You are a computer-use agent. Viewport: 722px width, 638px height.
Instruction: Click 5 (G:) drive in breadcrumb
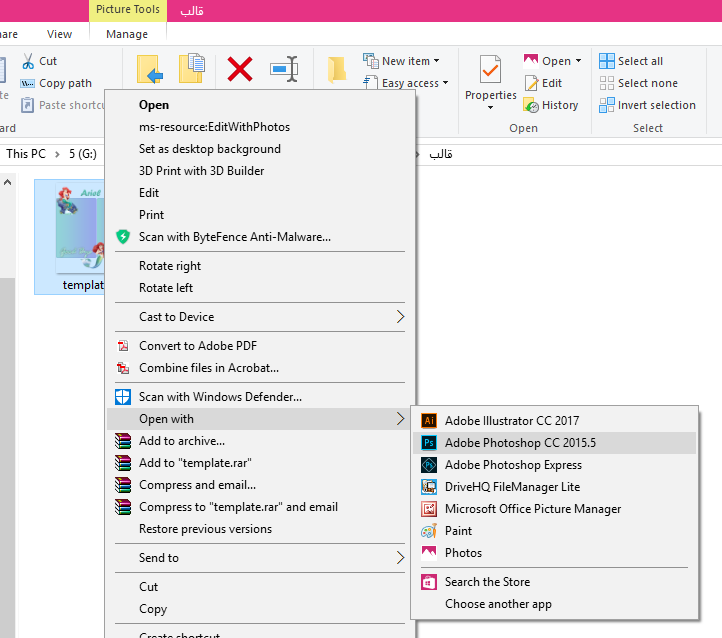[83, 154]
